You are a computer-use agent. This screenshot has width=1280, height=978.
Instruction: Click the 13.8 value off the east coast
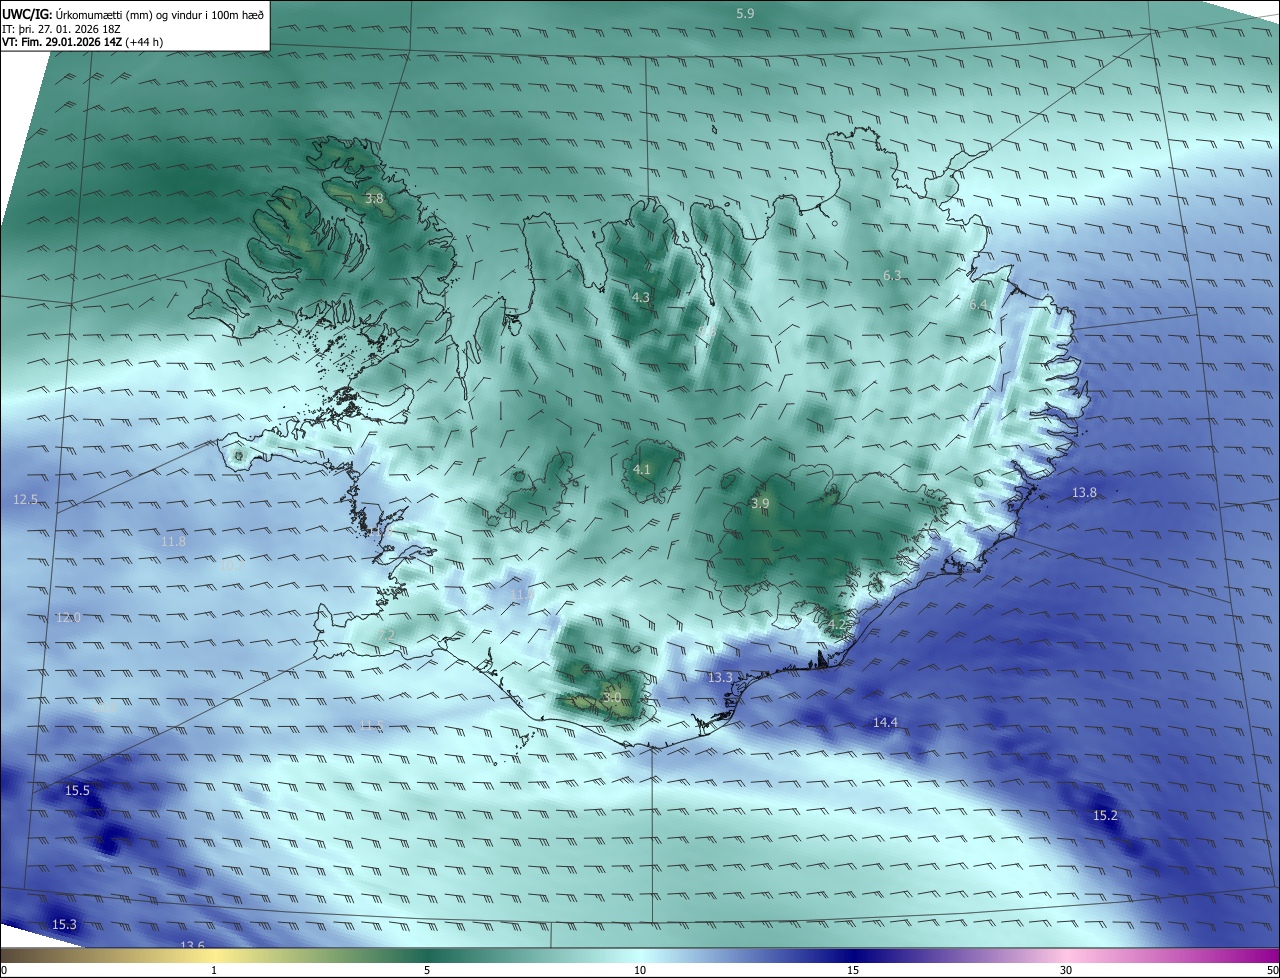click(1084, 492)
